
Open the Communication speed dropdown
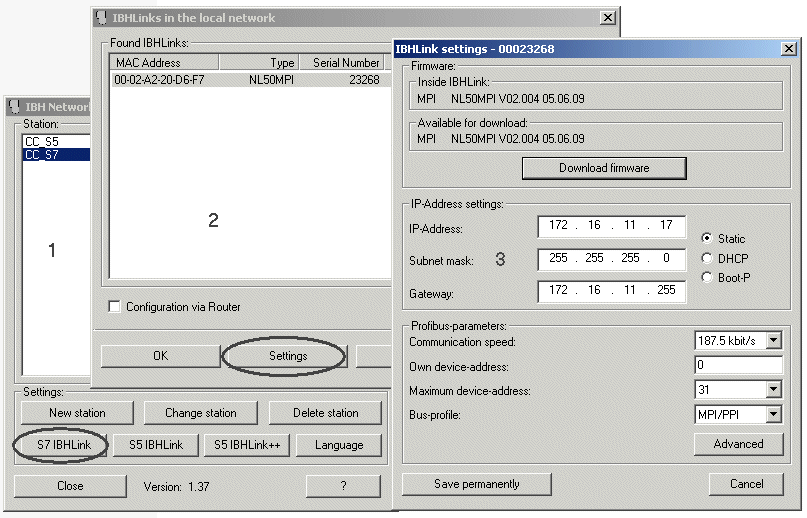pyautogui.click(x=773, y=340)
